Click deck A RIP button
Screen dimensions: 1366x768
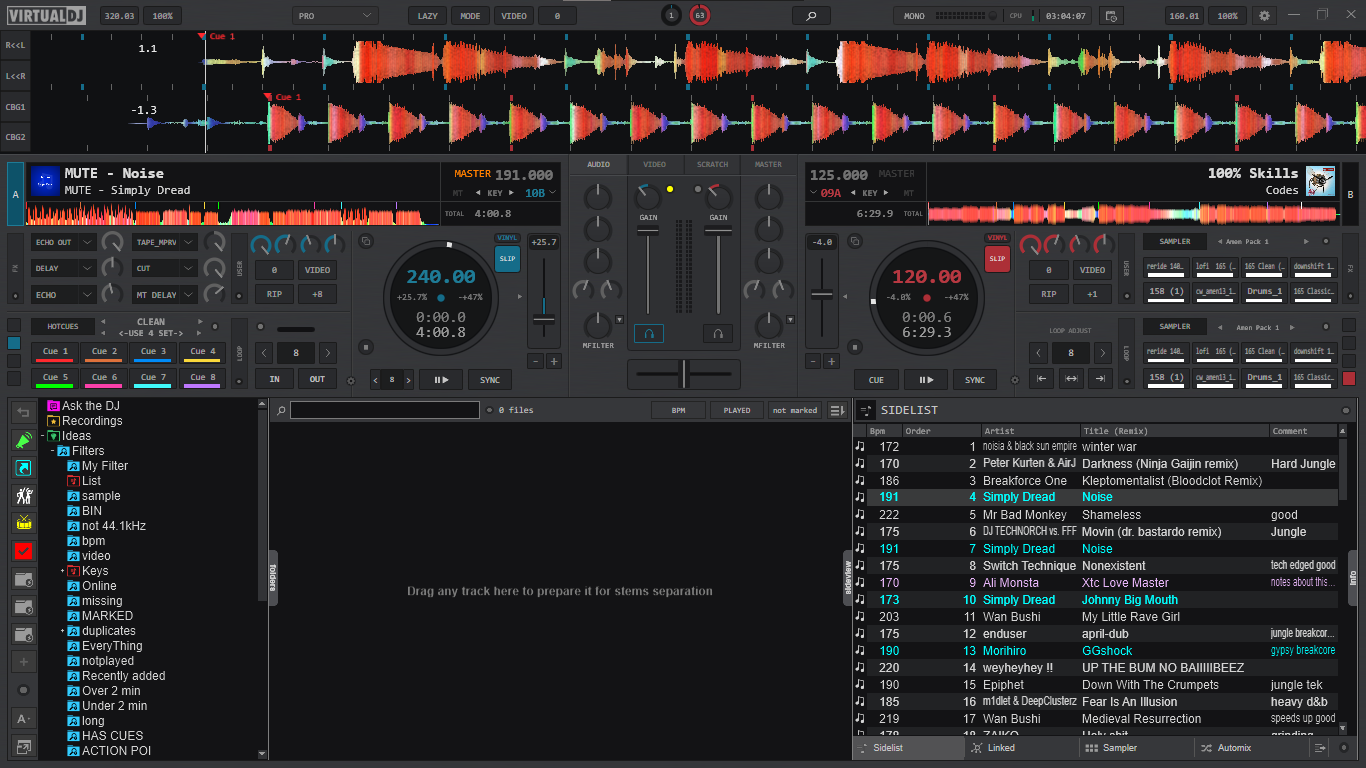click(274, 294)
